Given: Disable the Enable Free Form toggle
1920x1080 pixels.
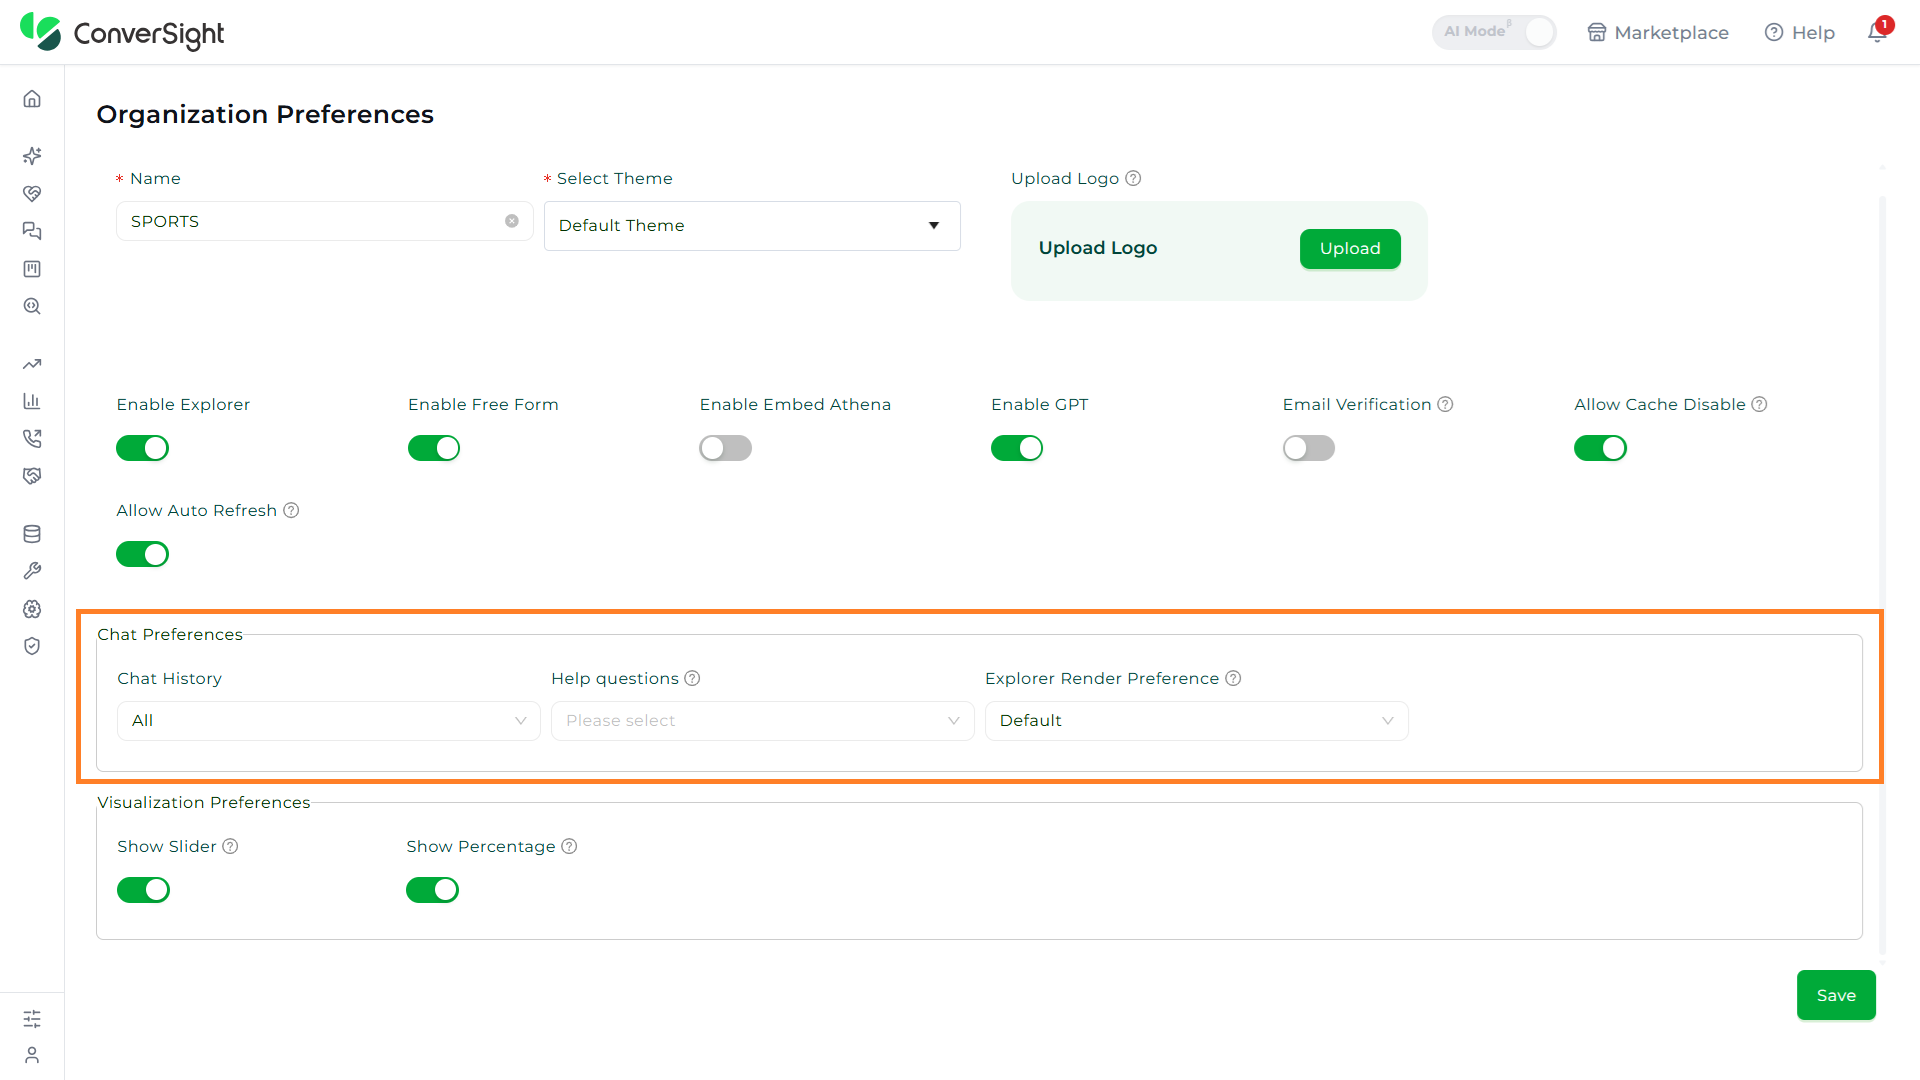Looking at the screenshot, I should click(x=434, y=448).
